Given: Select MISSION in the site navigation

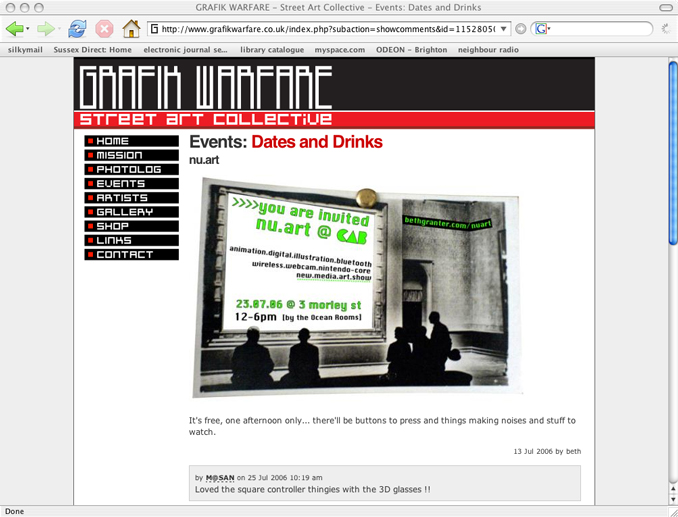Looking at the screenshot, I should (x=131, y=155).
